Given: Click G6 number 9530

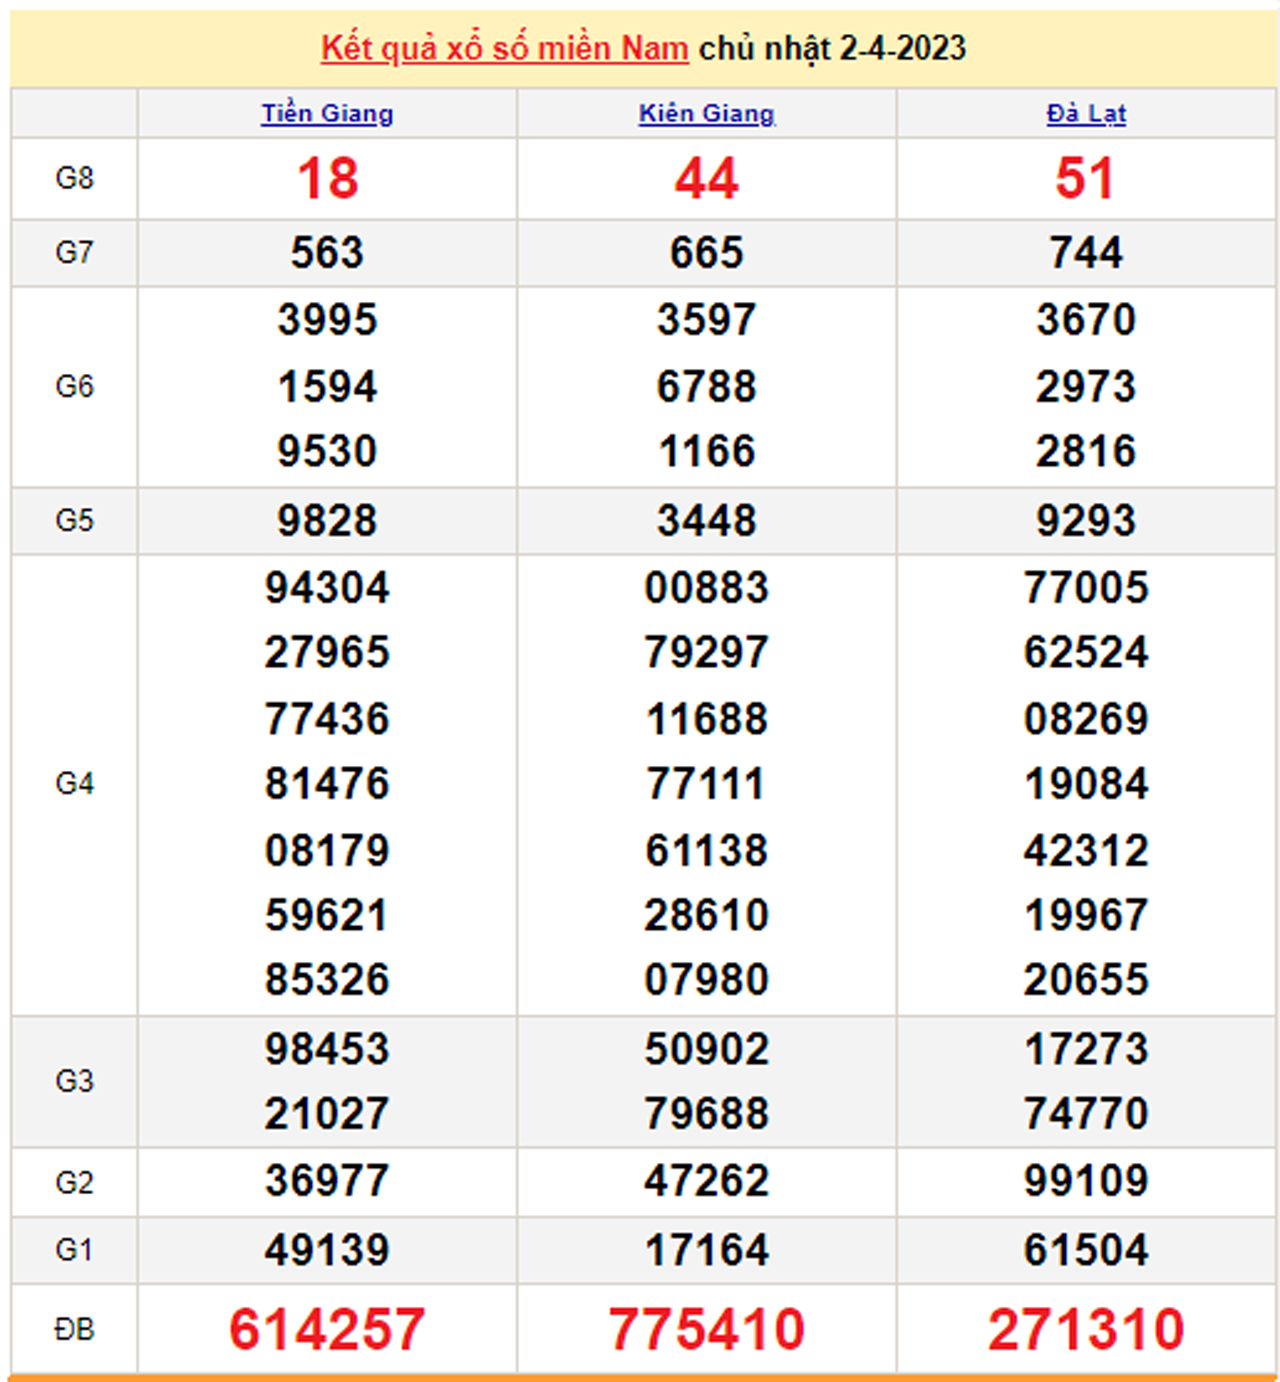Looking at the screenshot, I should 327,451.
